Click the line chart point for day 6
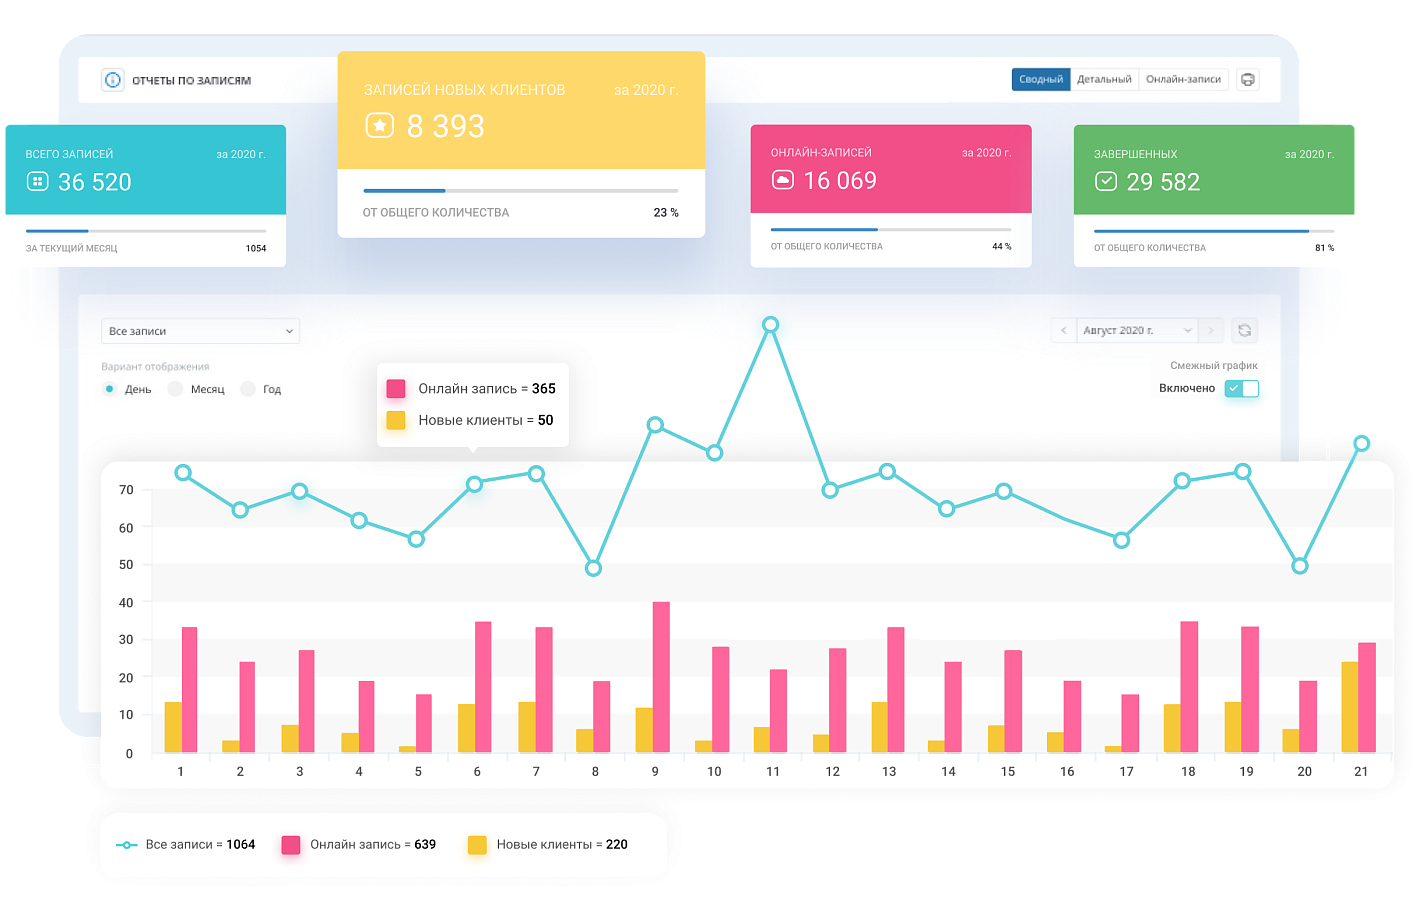This screenshot has width=1423, height=900. click(x=475, y=484)
